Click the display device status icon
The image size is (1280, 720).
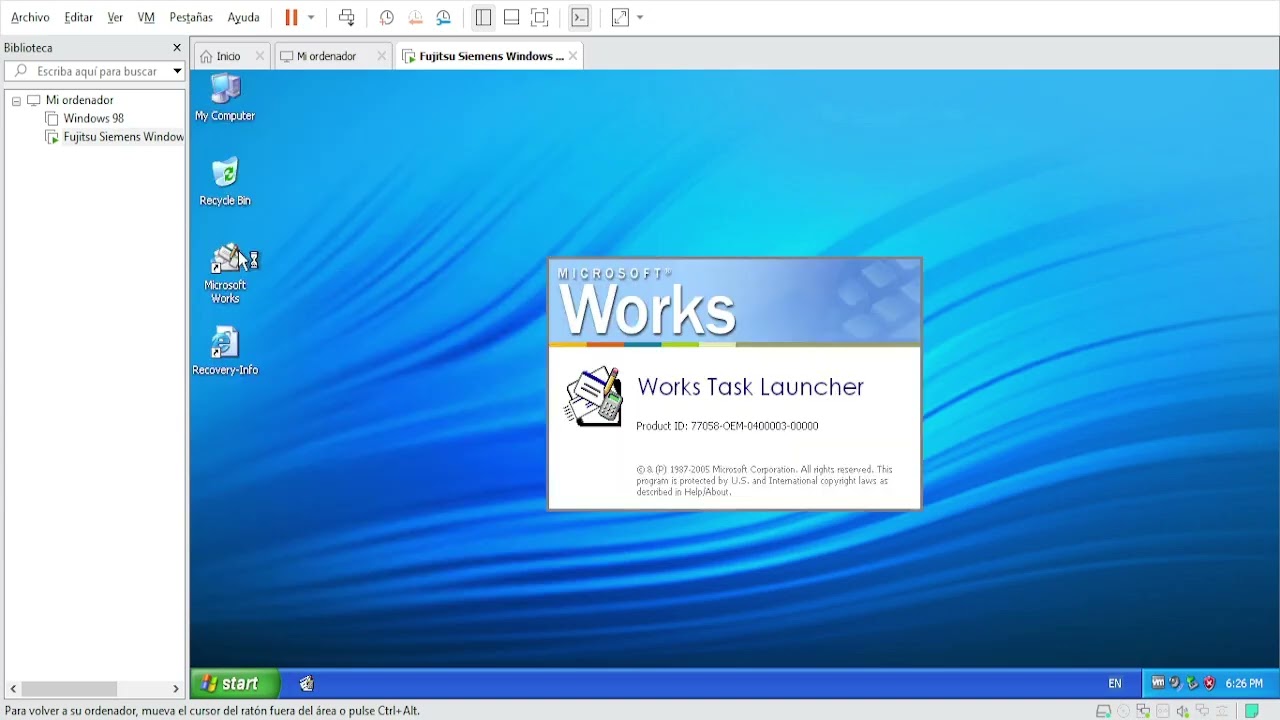point(1202,711)
